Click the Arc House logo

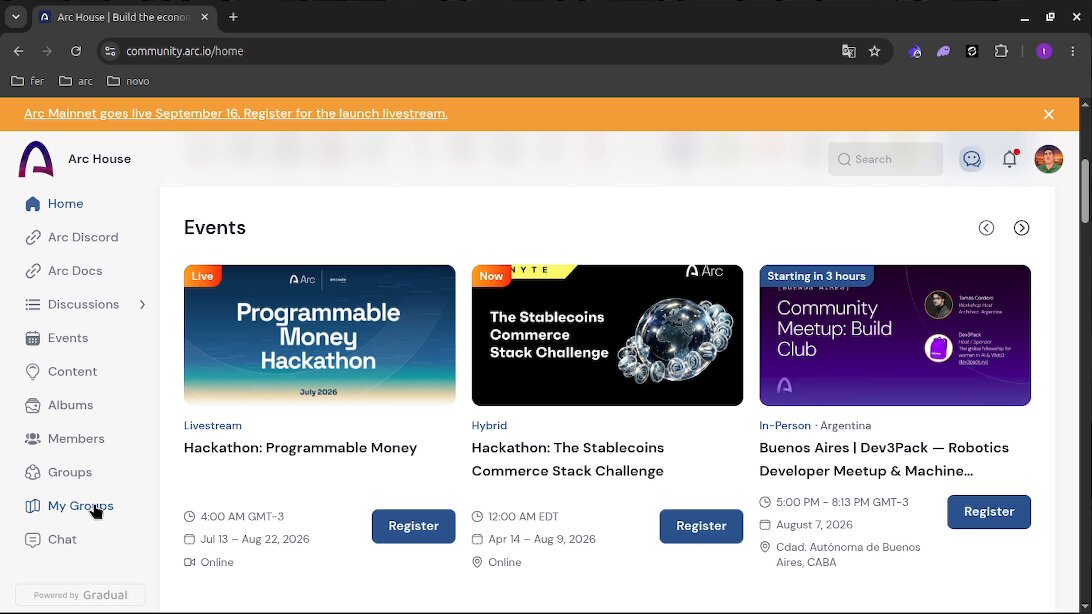click(x=36, y=159)
